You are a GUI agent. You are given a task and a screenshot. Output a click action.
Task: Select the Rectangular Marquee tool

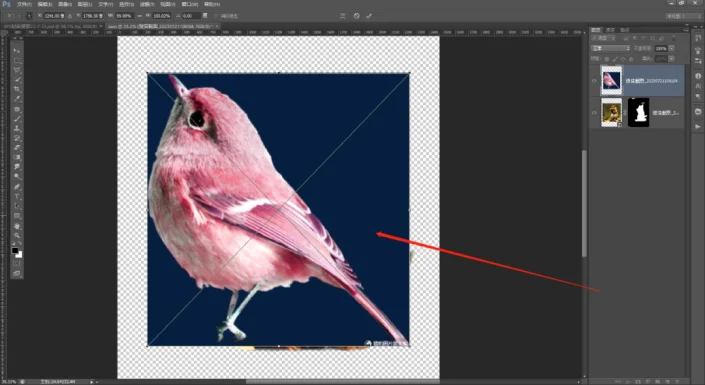(17, 60)
